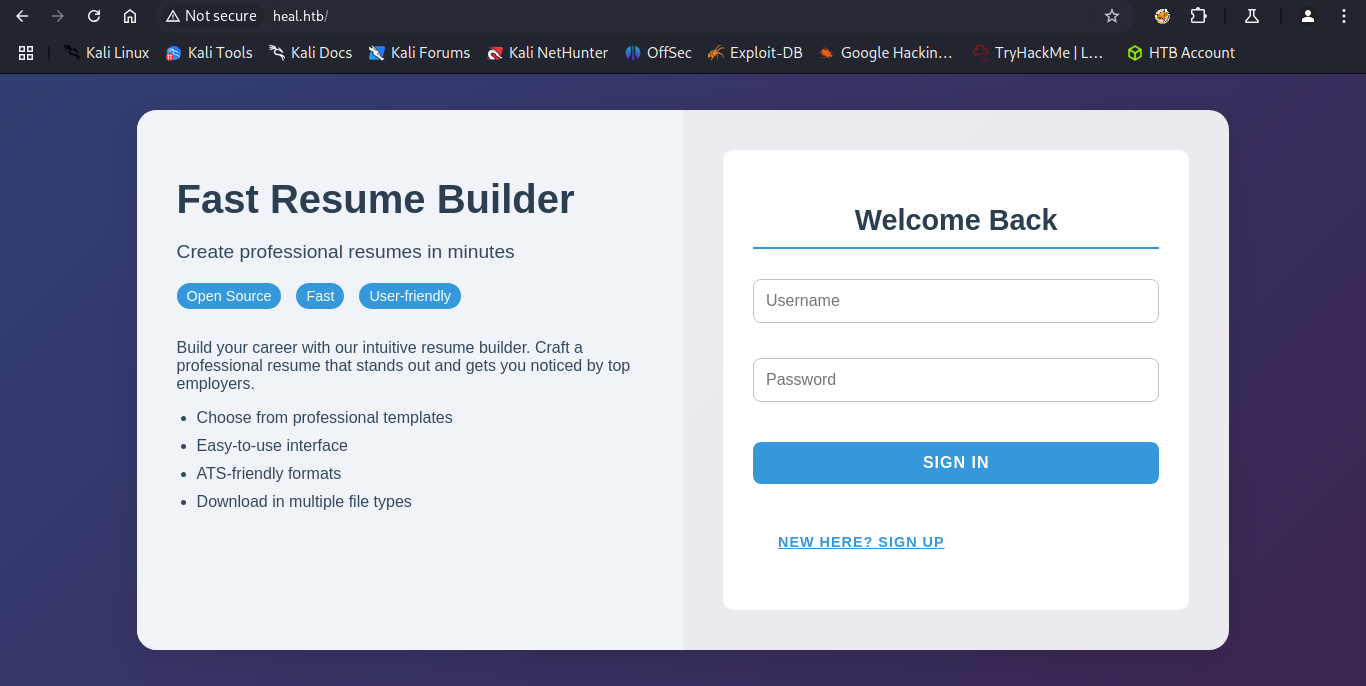
Task: Open the Kali Docs bookmark
Action: (310, 53)
